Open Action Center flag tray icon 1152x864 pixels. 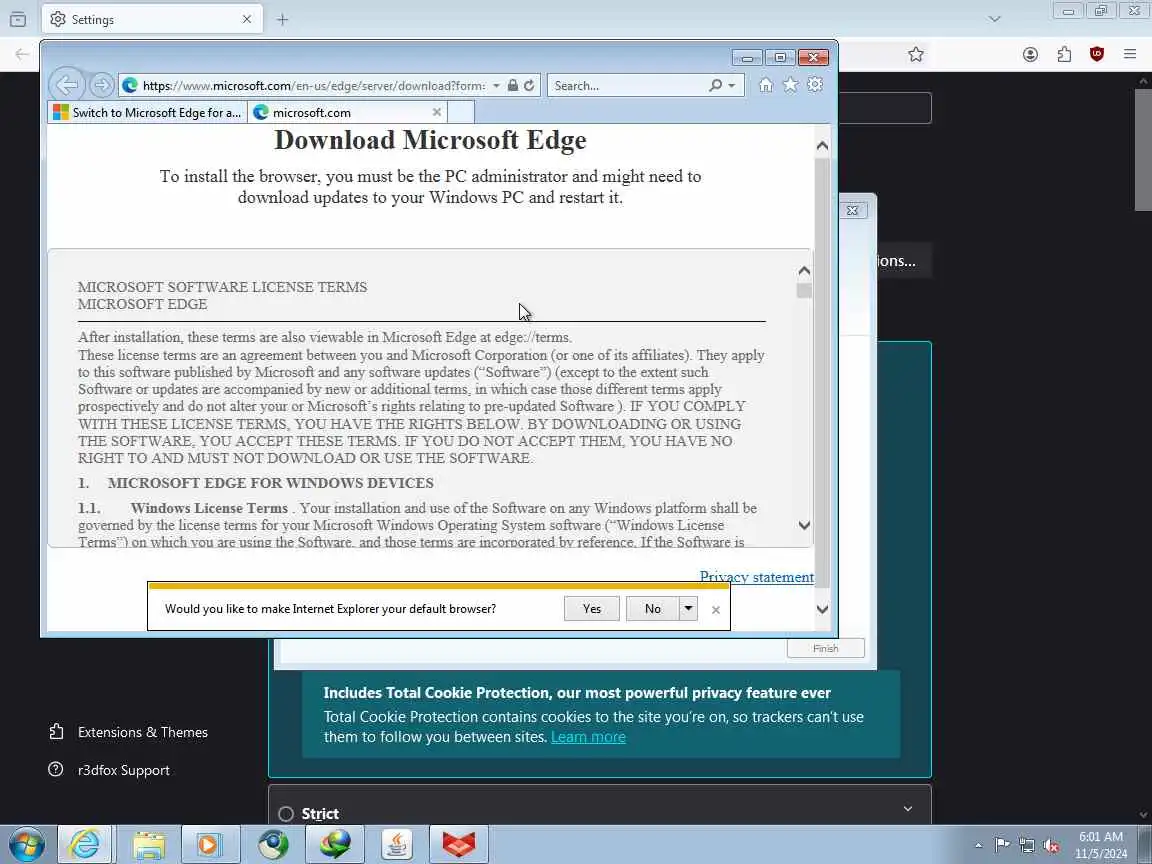click(x=1001, y=845)
